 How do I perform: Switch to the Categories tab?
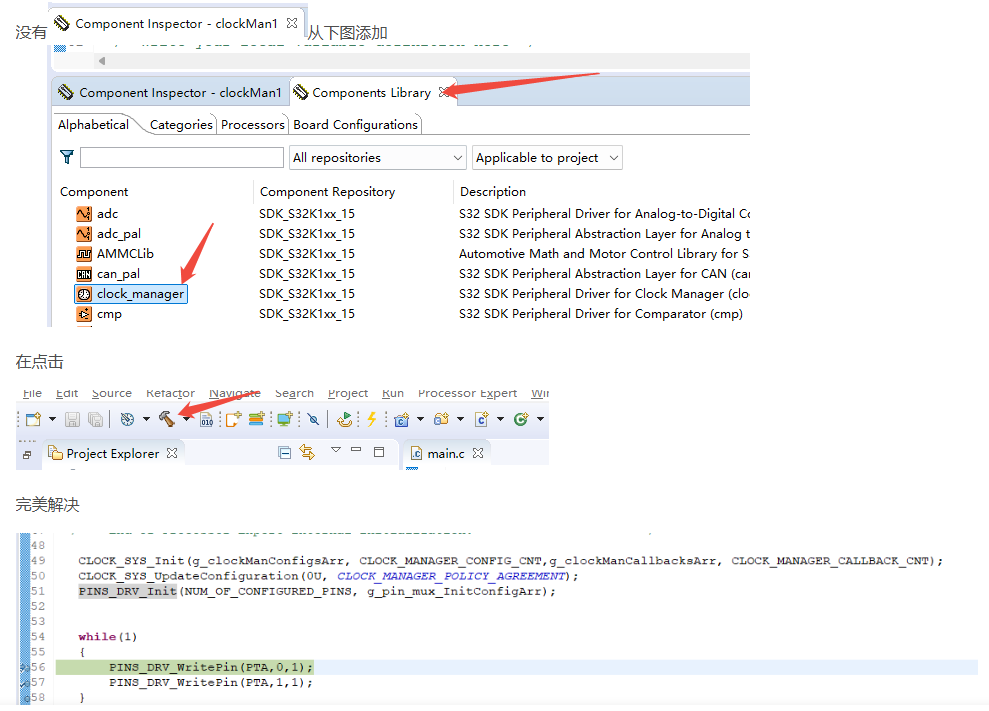pyautogui.click(x=181, y=124)
